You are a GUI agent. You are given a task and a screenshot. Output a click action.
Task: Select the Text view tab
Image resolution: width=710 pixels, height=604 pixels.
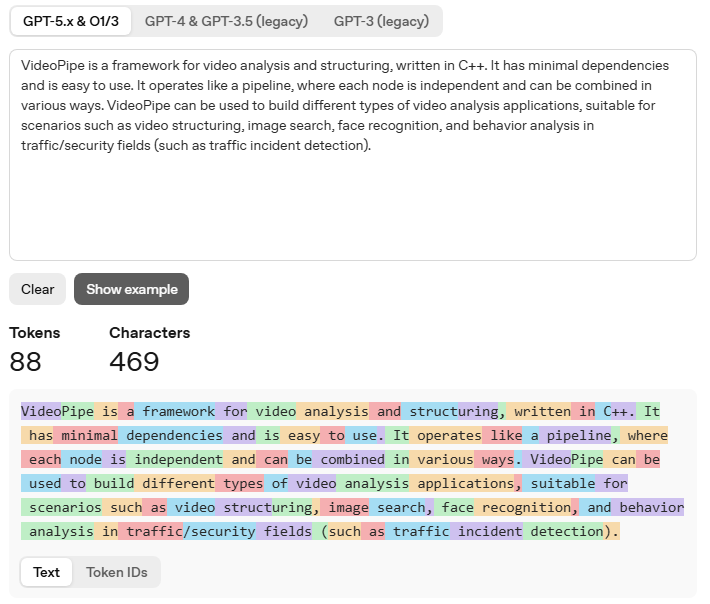(46, 572)
